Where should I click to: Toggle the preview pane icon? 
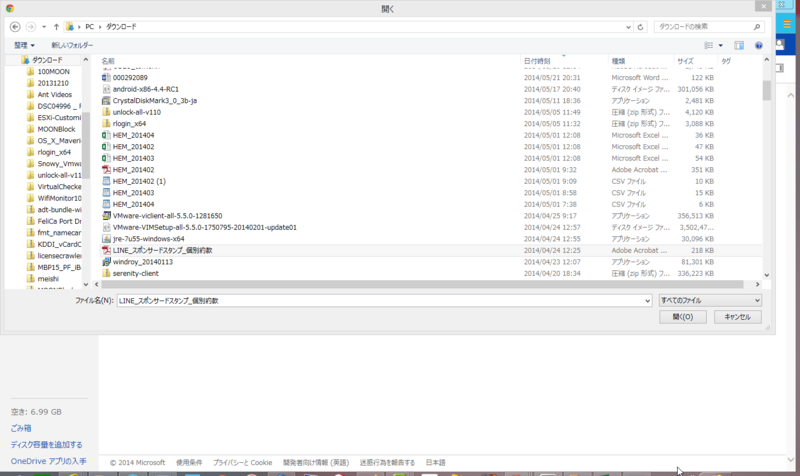click(739, 45)
